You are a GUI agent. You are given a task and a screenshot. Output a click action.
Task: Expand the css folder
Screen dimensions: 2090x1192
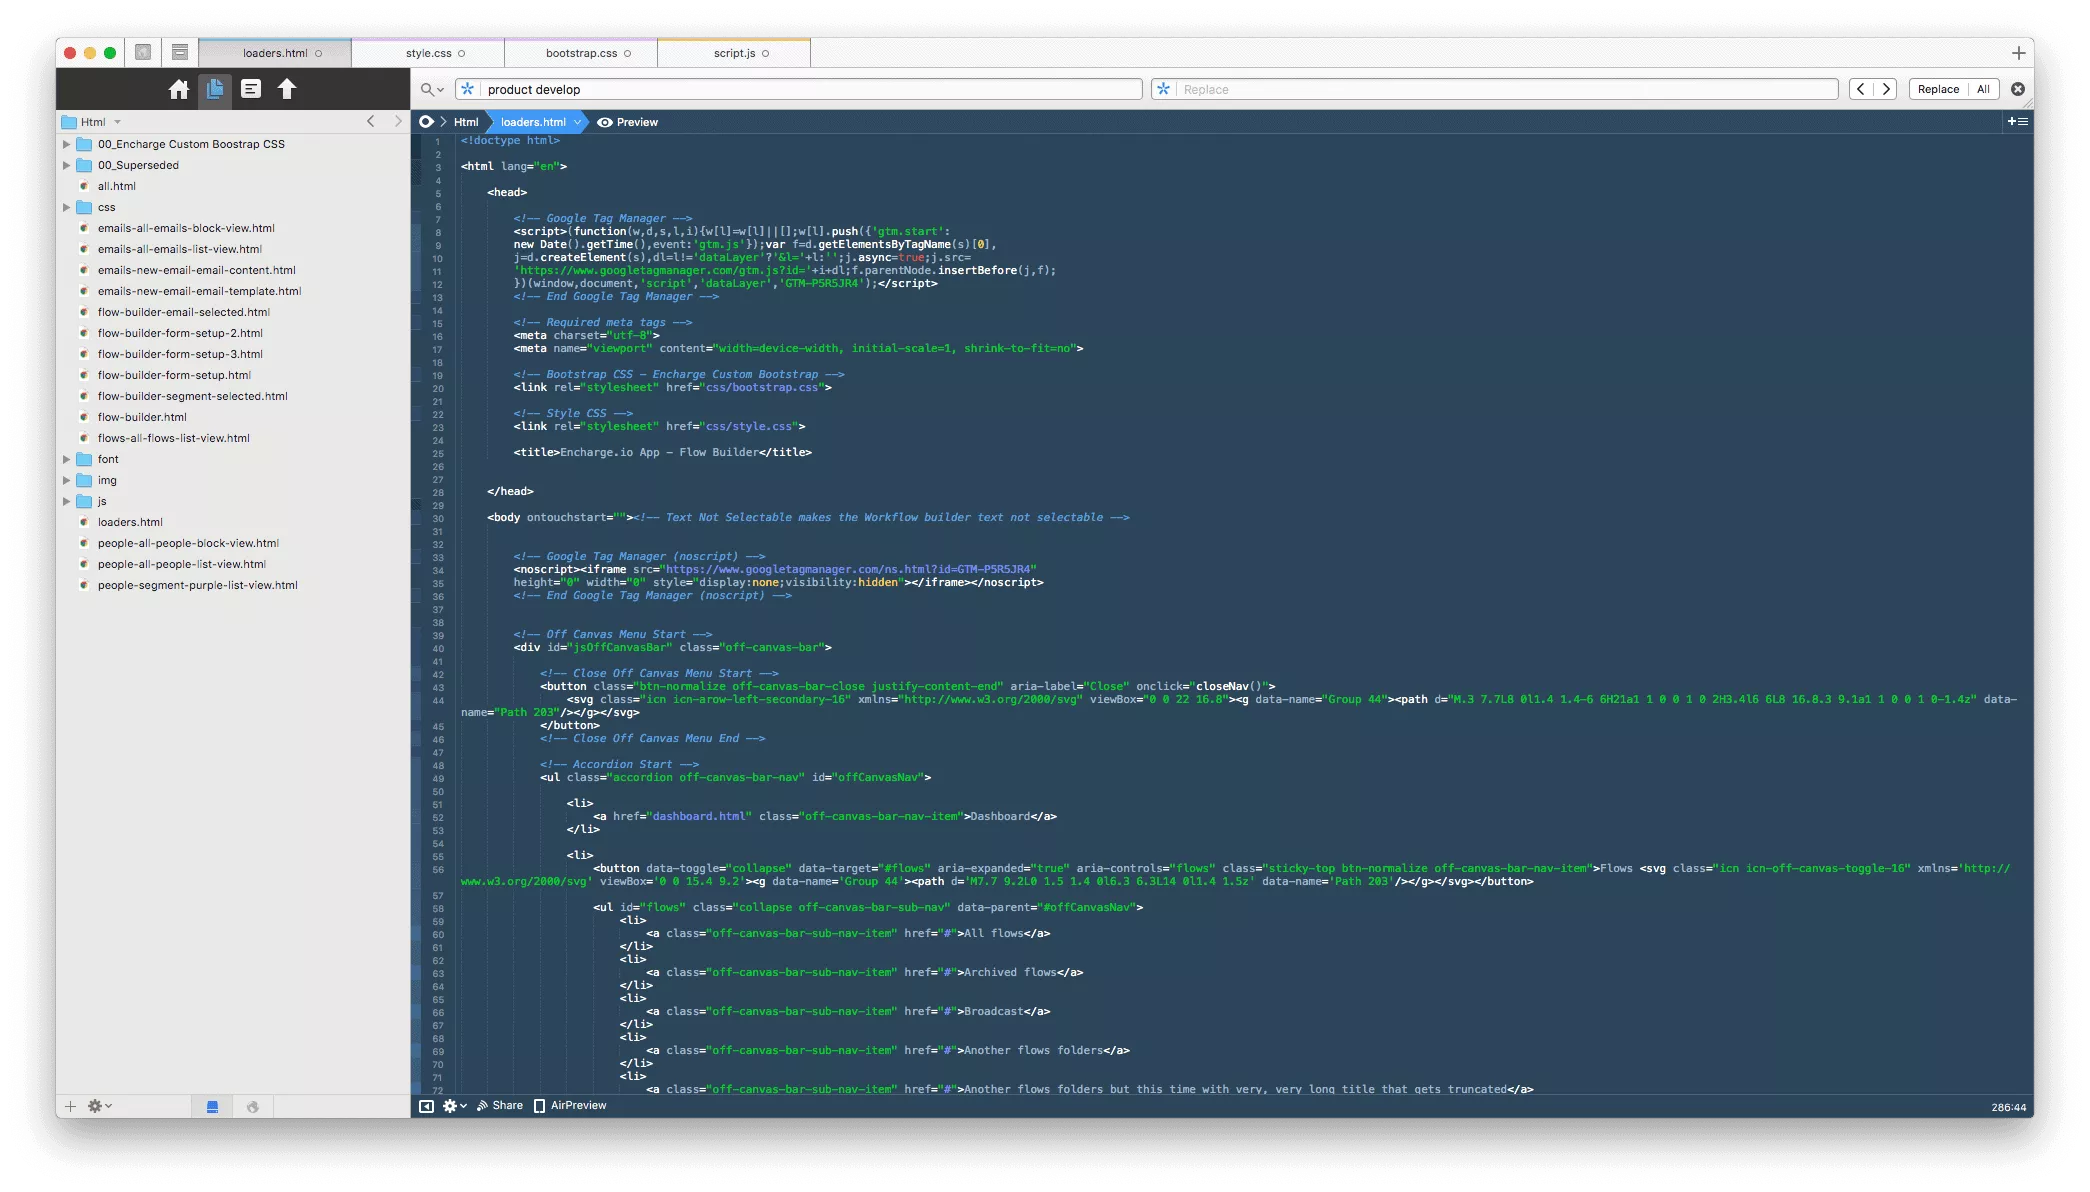click(67, 207)
